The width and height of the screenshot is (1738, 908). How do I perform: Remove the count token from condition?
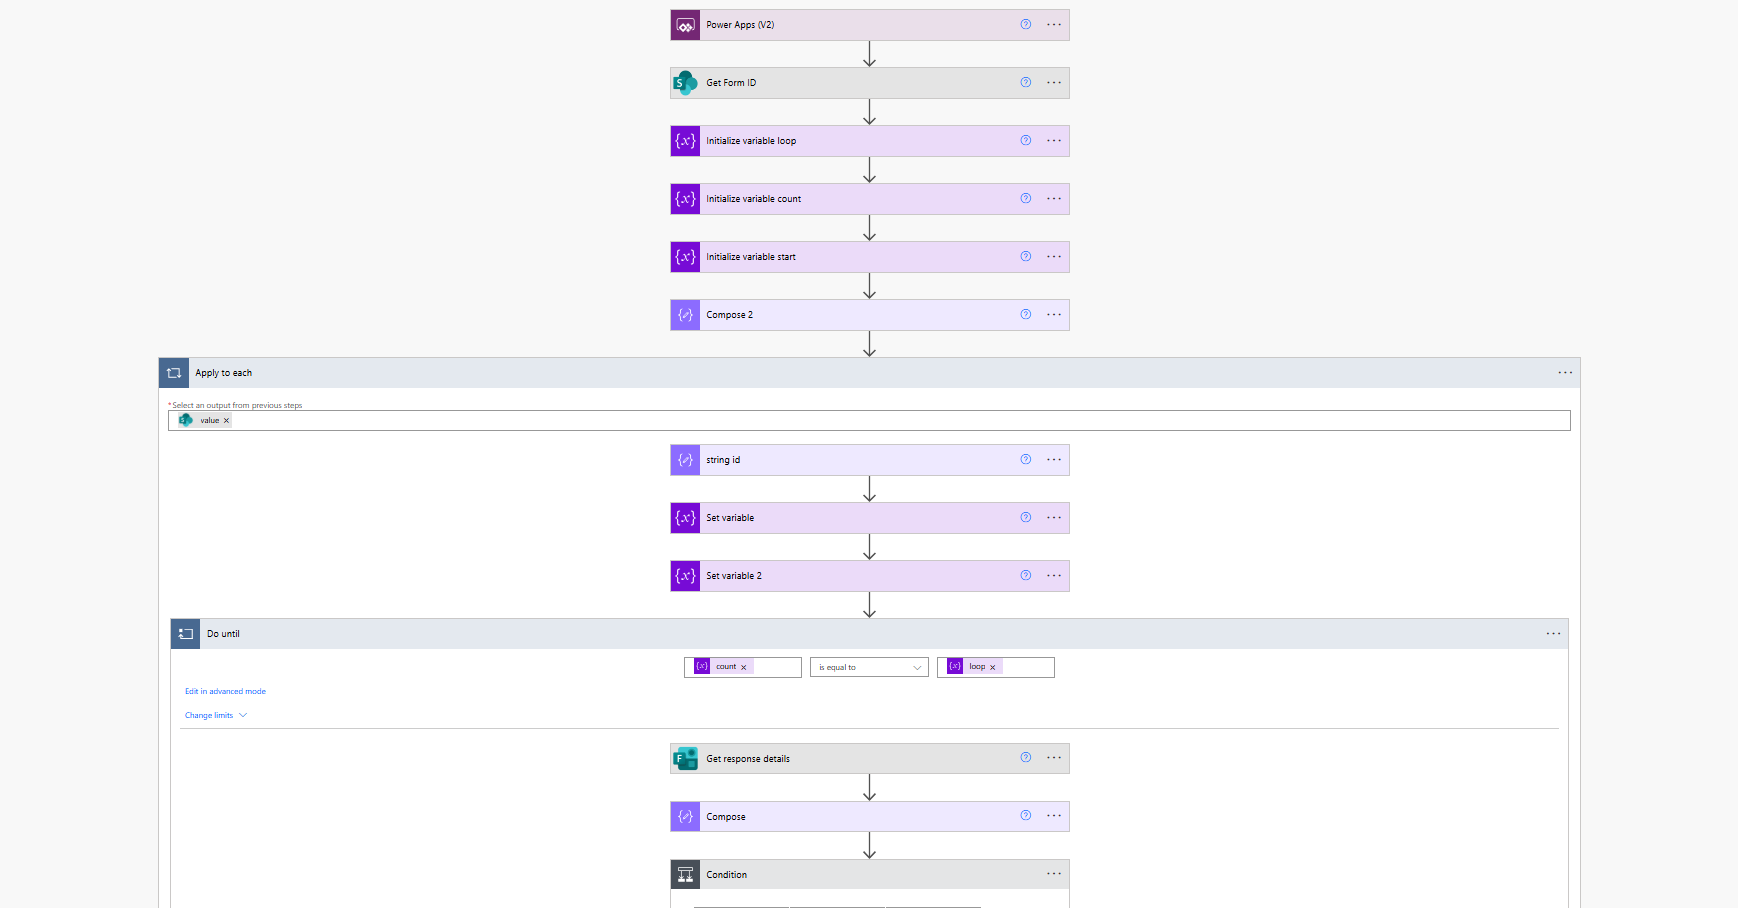[x=744, y=667]
